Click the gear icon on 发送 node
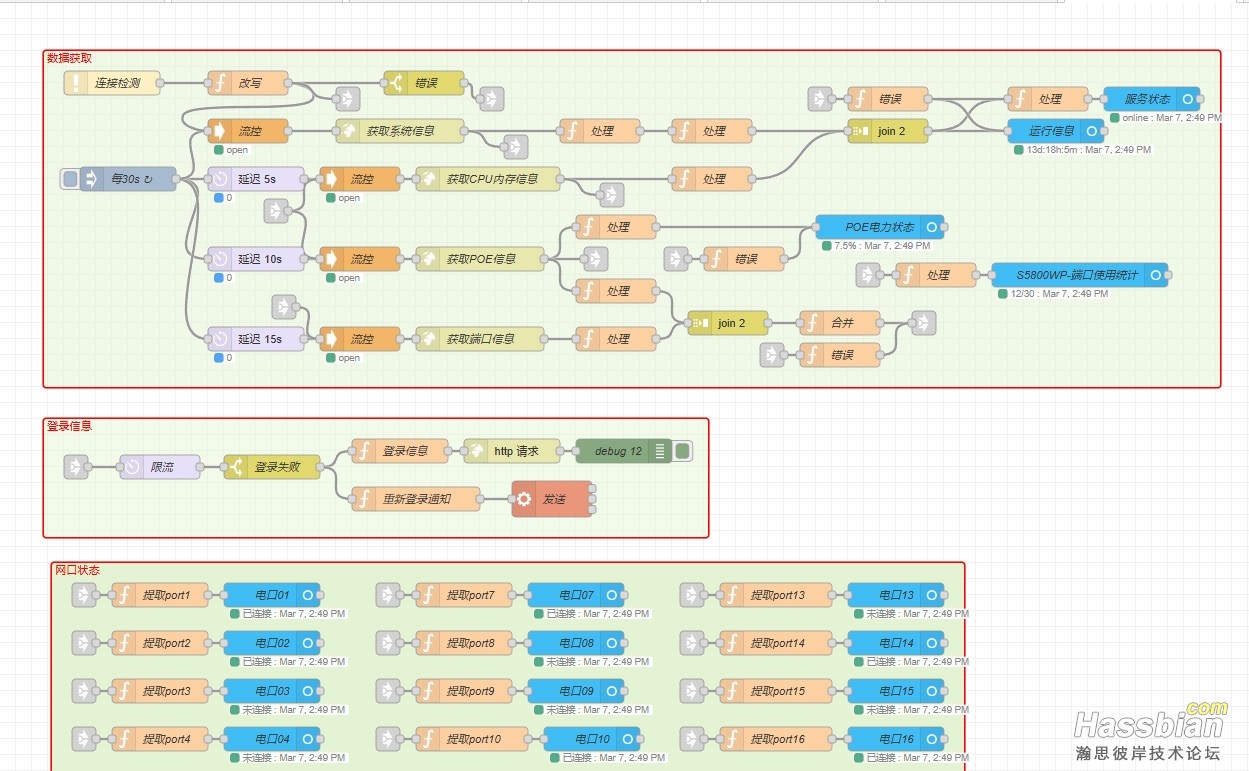Viewport: 1249px width, 771px height. (524, 499)
